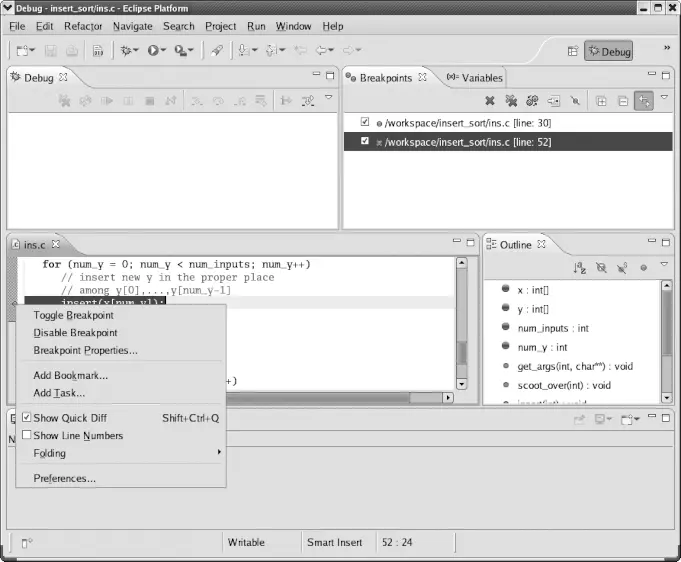The height and width of the screenshot is (562, 681).
Task: Open the Debug view menu dropdown
Action: (x=328, y=99)
